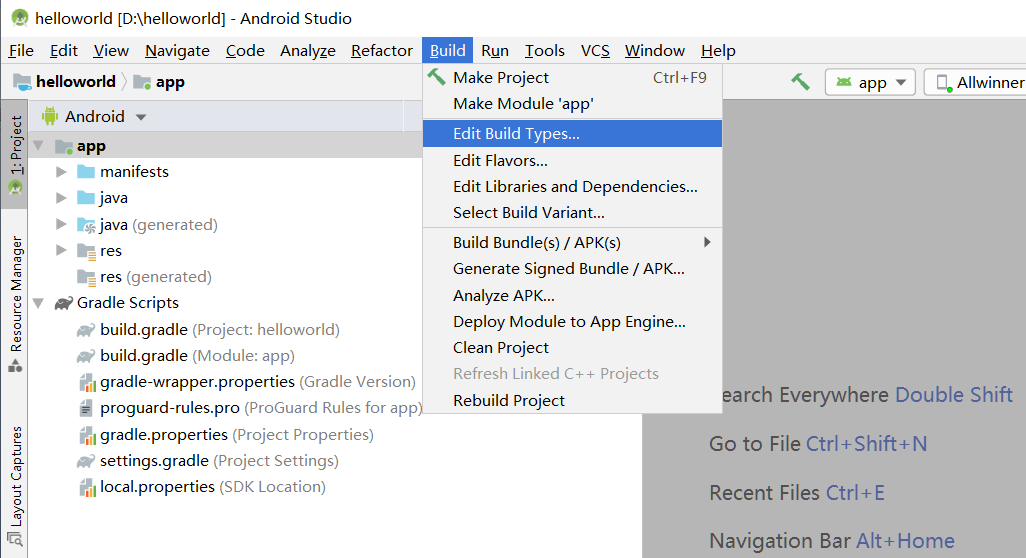Viewport: 1026px width, 558px height.
Task: Open the Analyze menu
Action: click(x=308, y=50)
